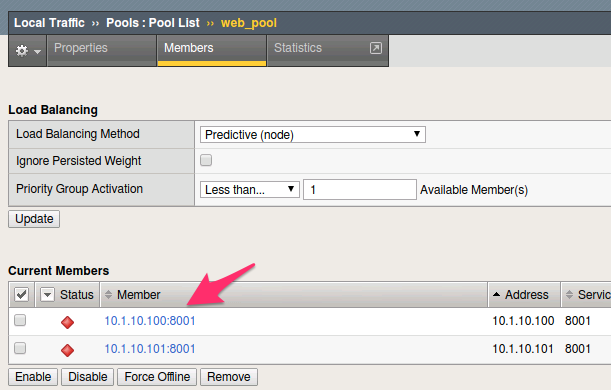Toggle select-all members checkbox
Screen dimensions: 611x390
coord(21,295)
